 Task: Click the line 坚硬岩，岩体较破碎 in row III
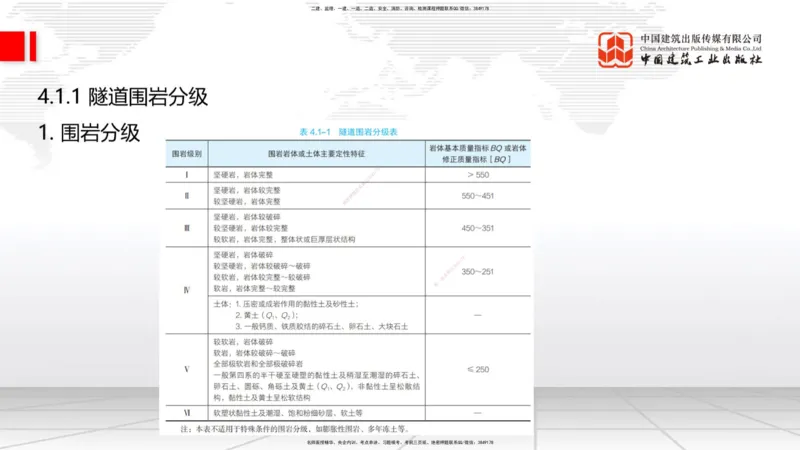(247, 217)
